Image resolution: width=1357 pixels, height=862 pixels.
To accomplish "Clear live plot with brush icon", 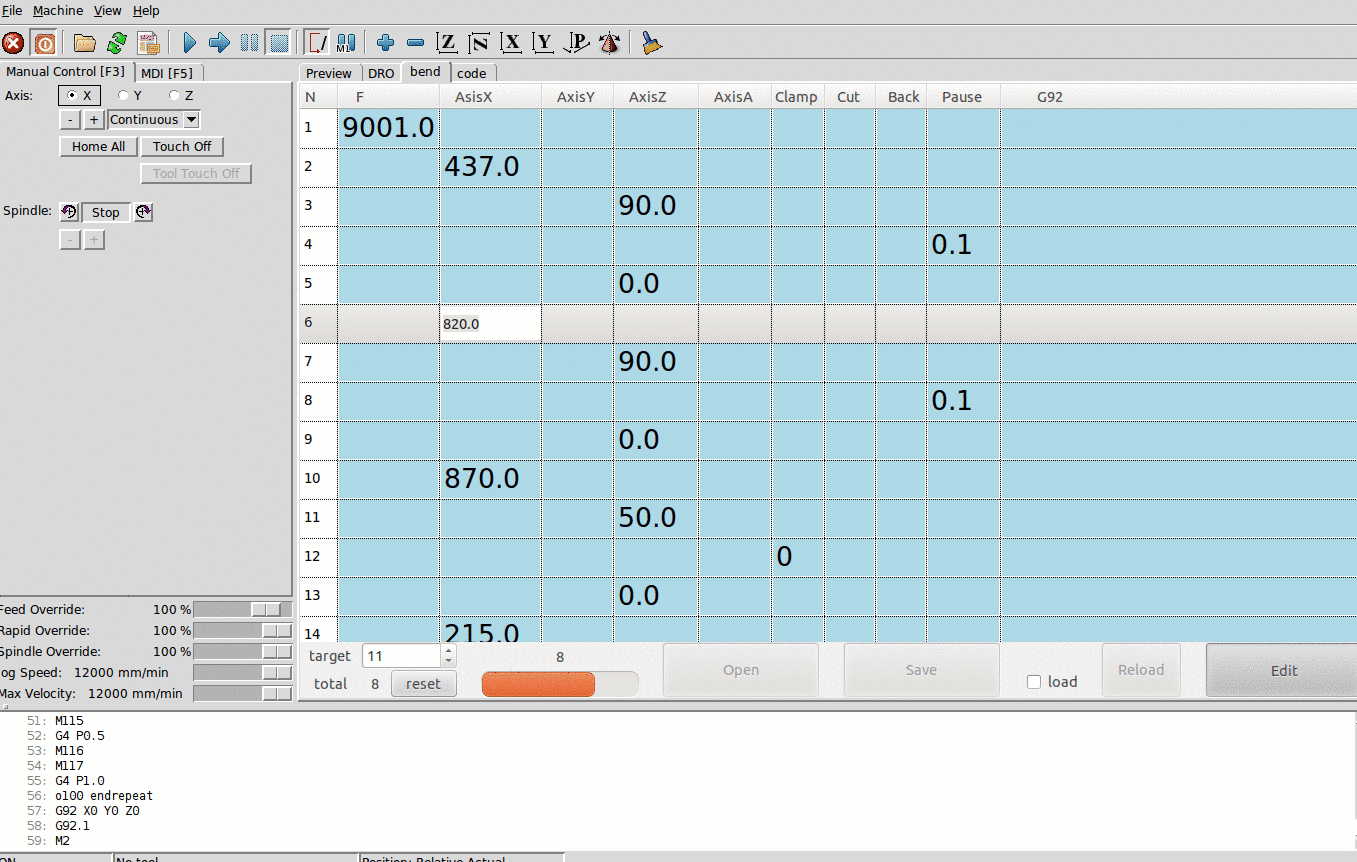I will [651, 43].
